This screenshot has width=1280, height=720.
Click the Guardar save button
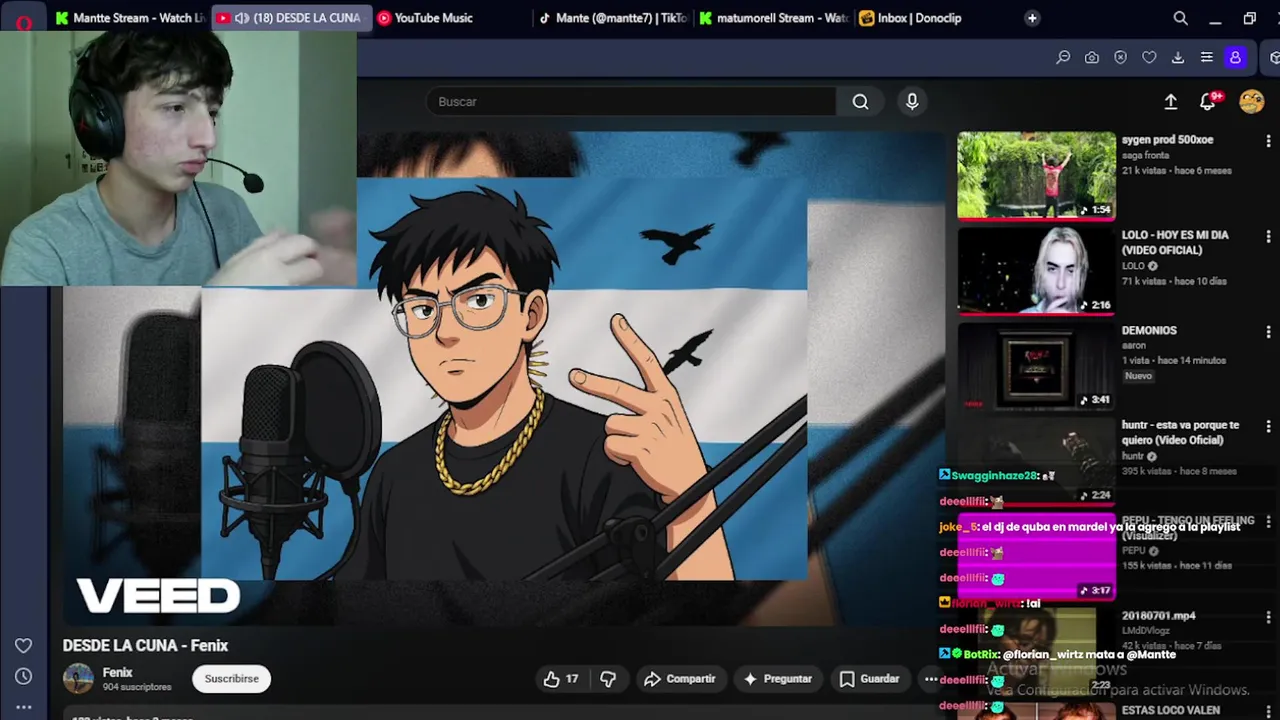[x=869, y=679]
